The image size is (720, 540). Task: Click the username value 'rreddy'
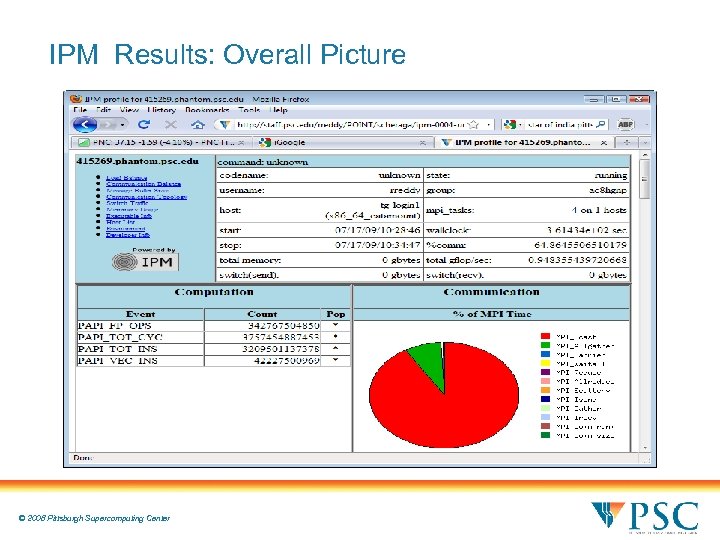(405, 190)
